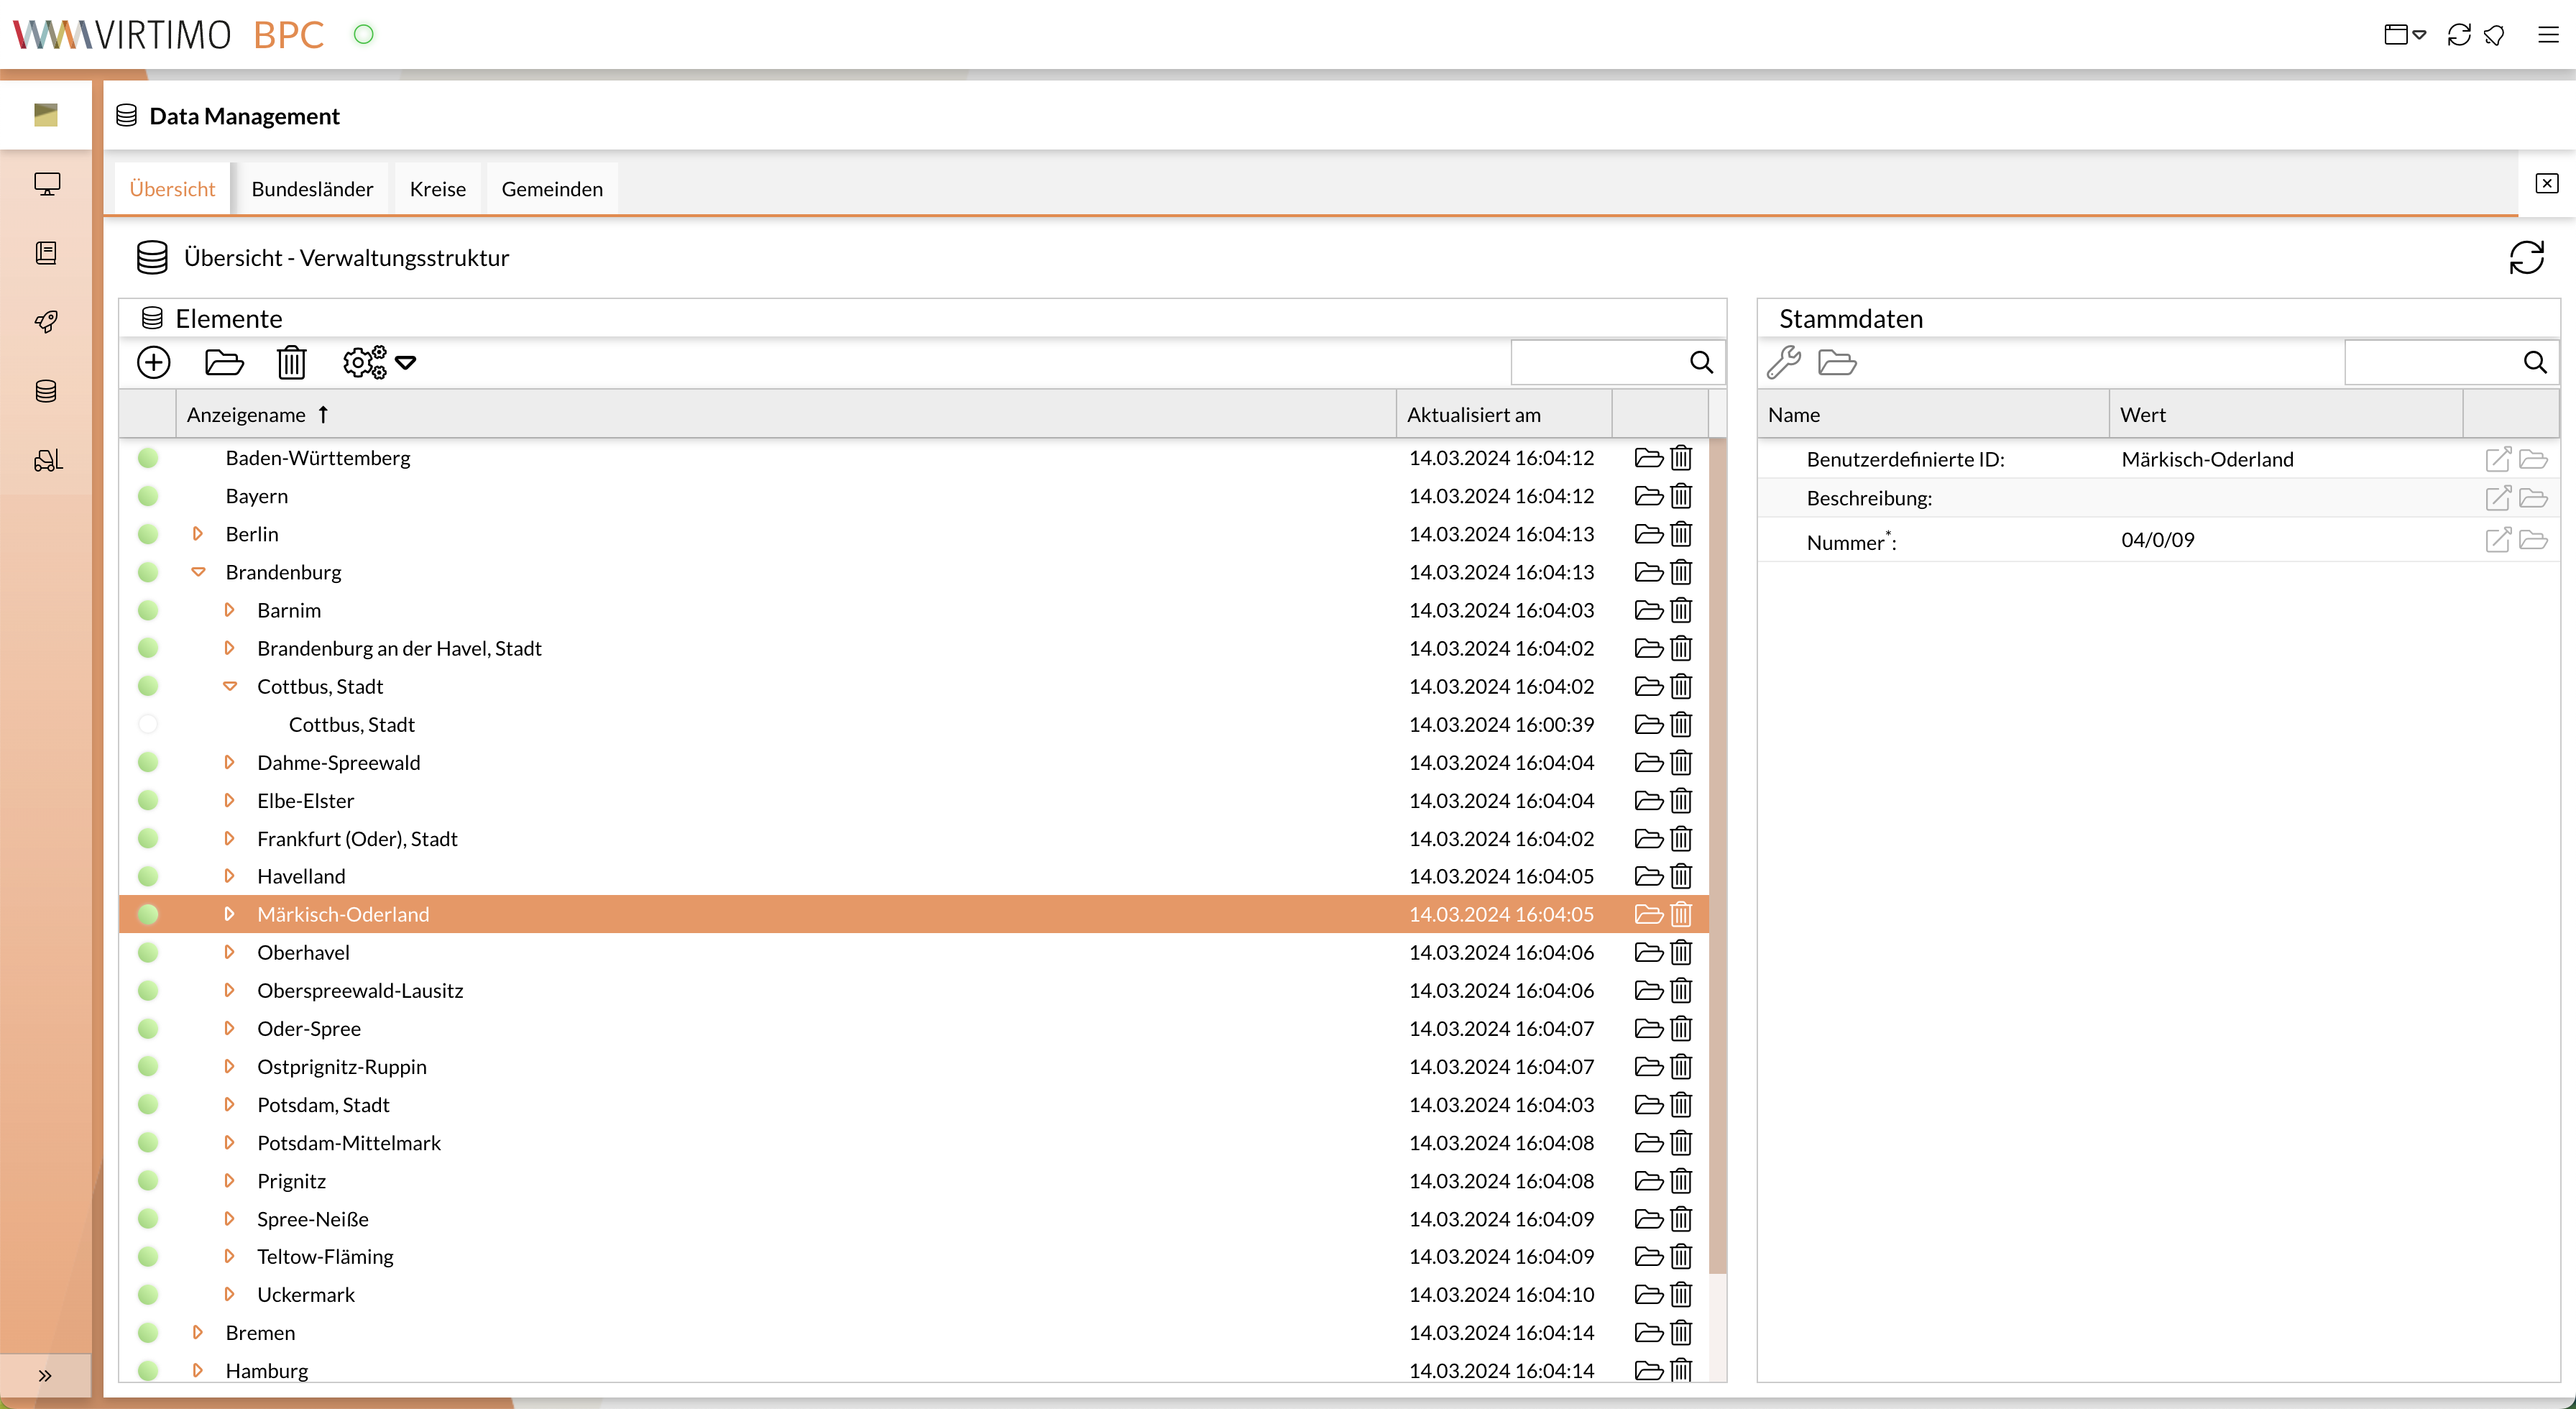
Task: Click the empty status circle of Cottbus, Stadt
Action: (148, 724)
